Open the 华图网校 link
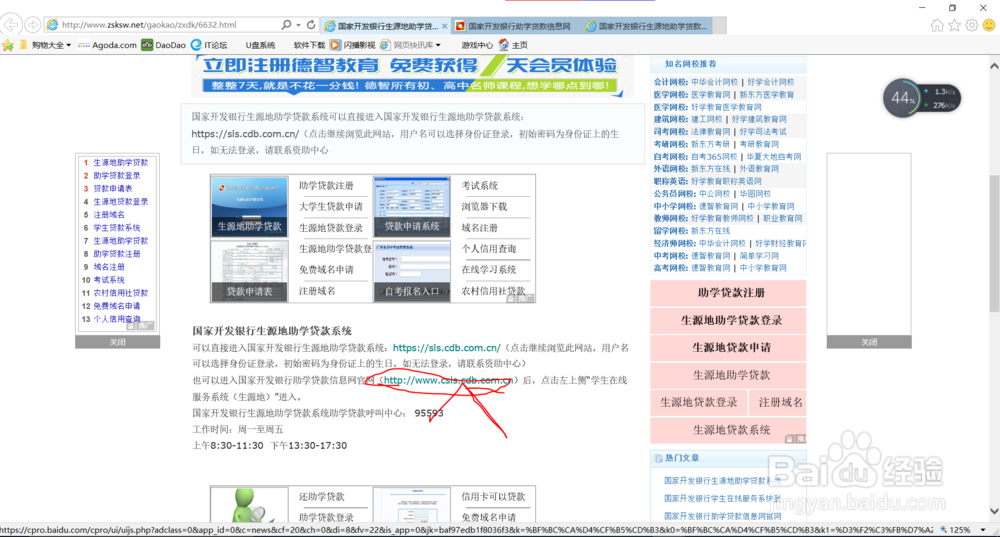This screenshot has width=1000, height=537. (x=755, y=194)
